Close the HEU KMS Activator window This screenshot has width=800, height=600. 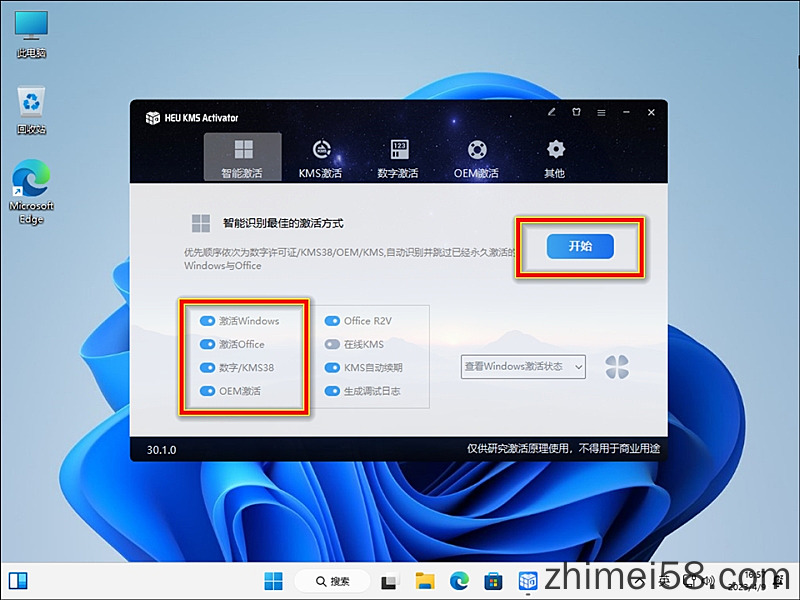click(x=652, y=112)
